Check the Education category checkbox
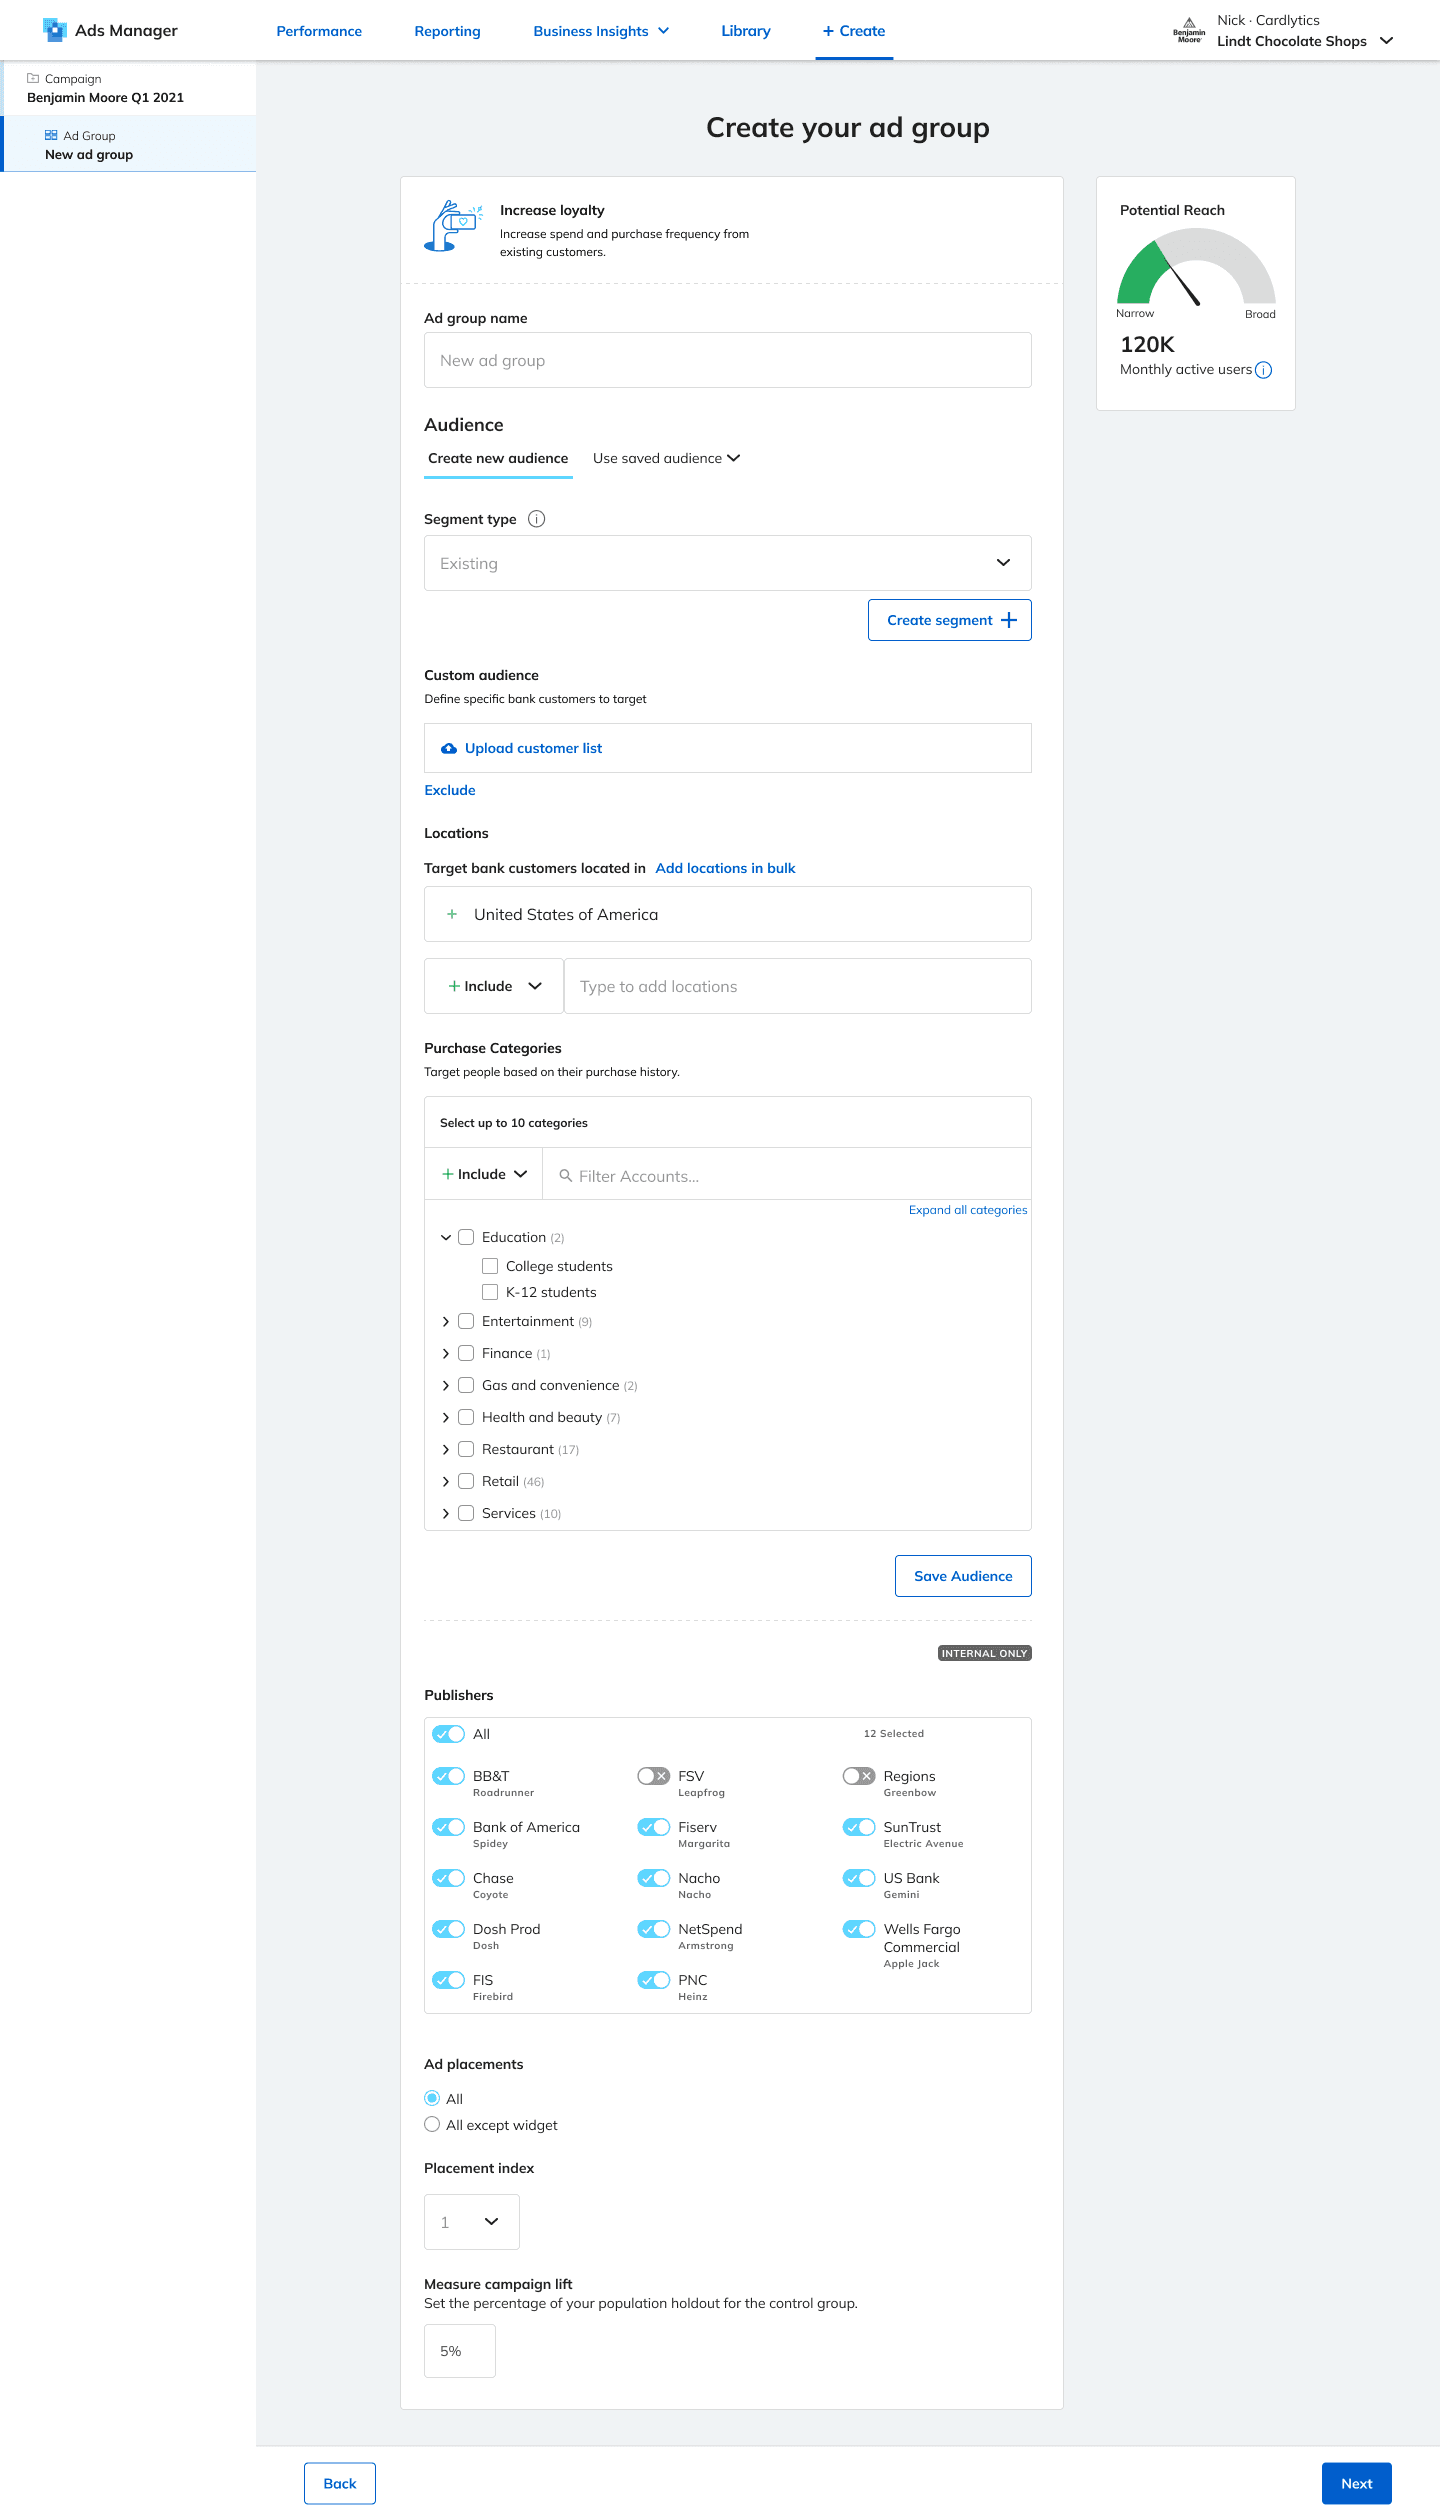Screen dimensions: 1440x2520 pyautogui.click(x=466, y=1237)
